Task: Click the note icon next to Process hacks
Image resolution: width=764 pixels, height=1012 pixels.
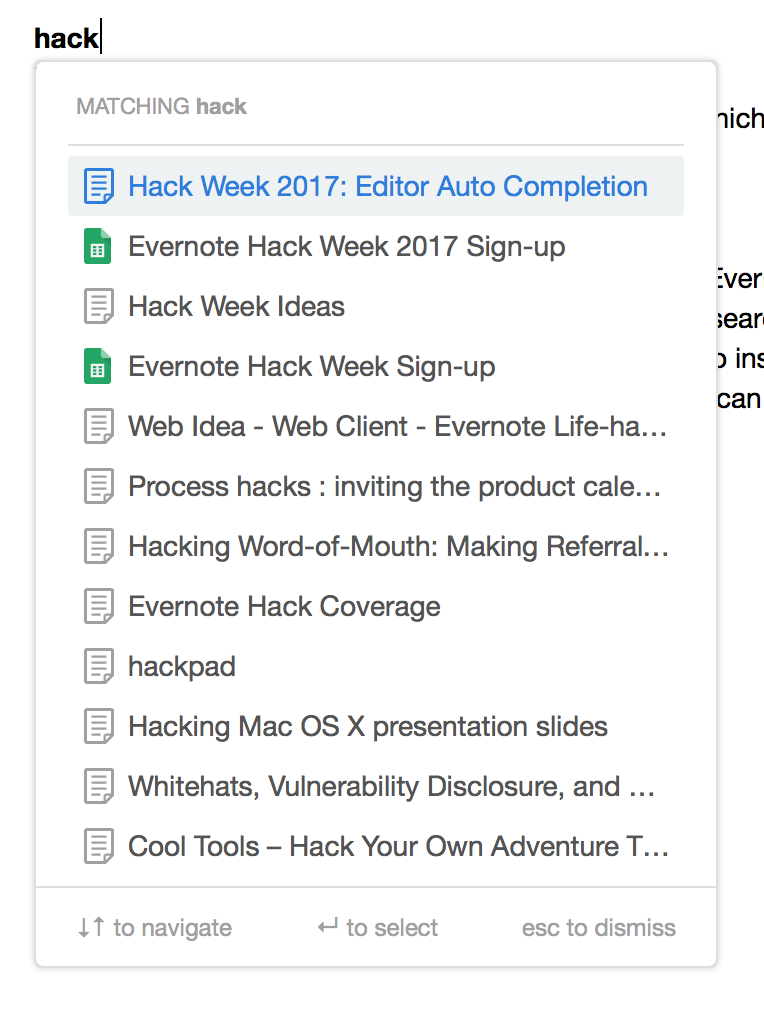Action: point(98,486)
